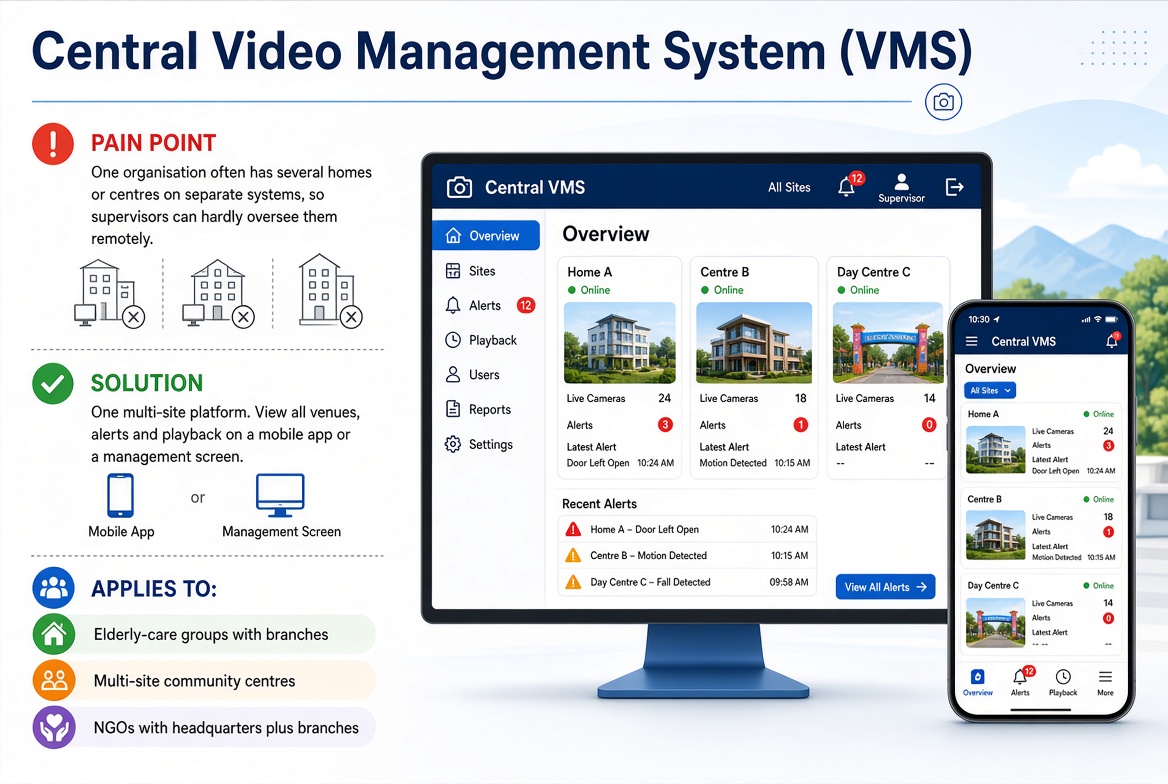Open the Home A thumbnail in mobile app
The image size is (1168, 784).
995,450
